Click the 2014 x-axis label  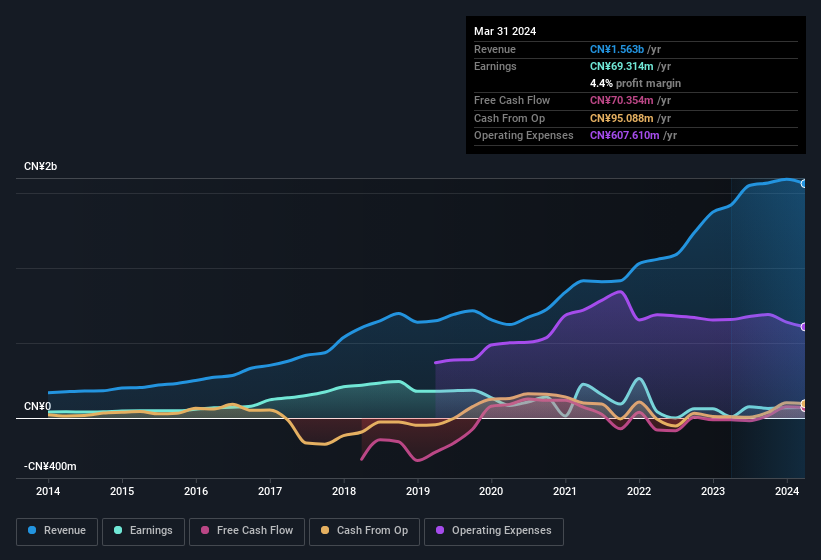48,491
